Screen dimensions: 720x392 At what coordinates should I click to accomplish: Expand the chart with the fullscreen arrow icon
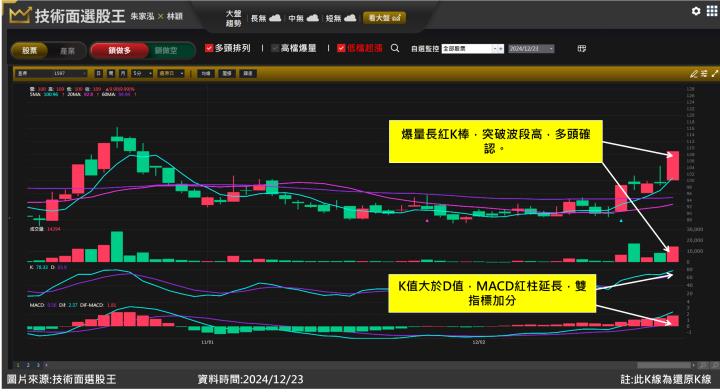point(714,73)
